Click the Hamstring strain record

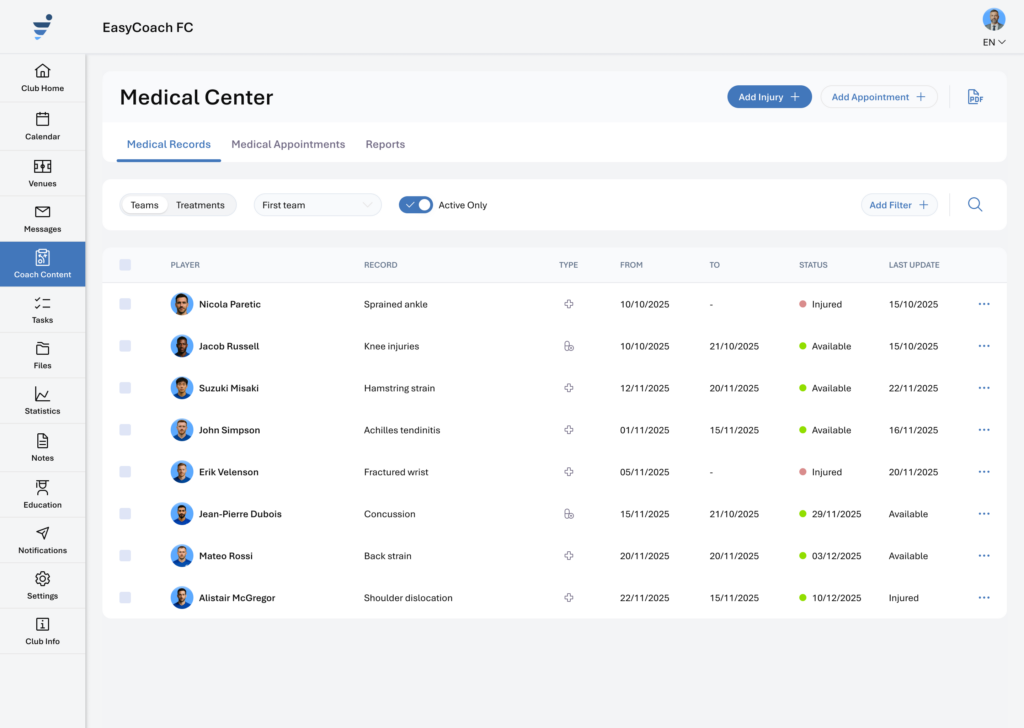point(400,388)
